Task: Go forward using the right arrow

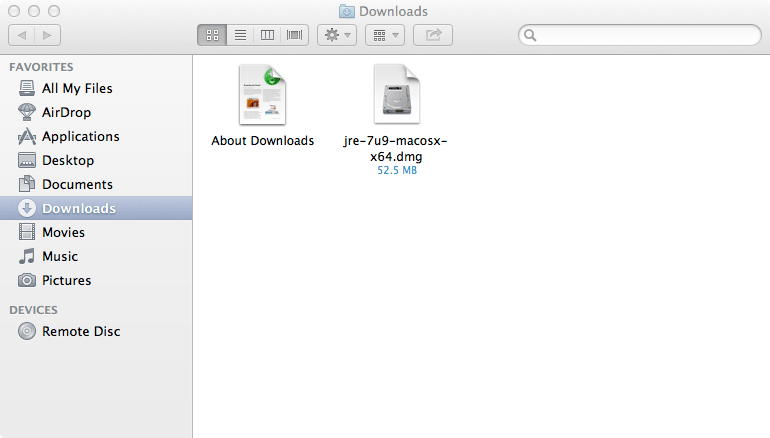Action: (x=47, y=35)
